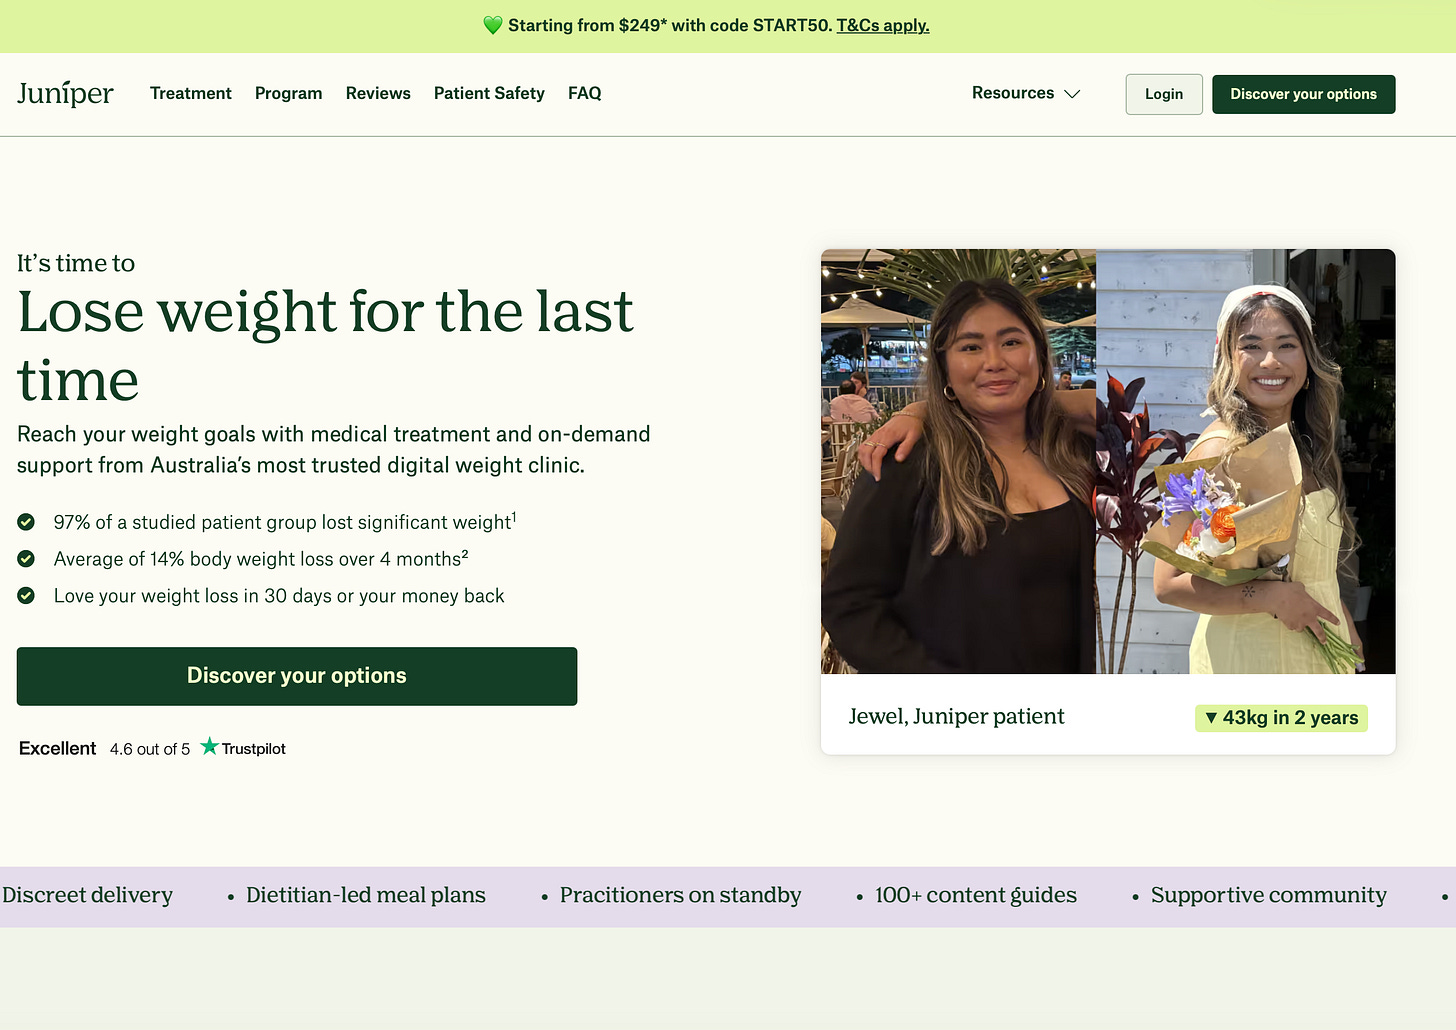
Task: Click 'Love your weight loss in 30 days' text
Action: (x=279, y=596)
